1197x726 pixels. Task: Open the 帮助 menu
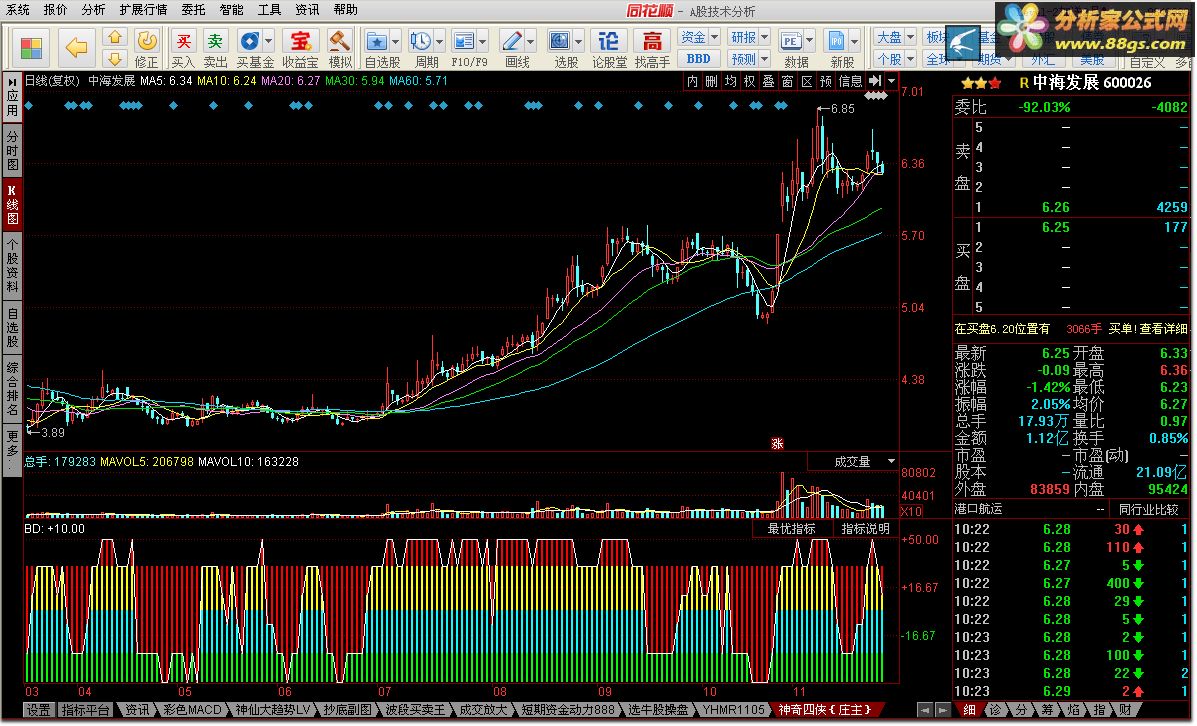pos(346,10)
